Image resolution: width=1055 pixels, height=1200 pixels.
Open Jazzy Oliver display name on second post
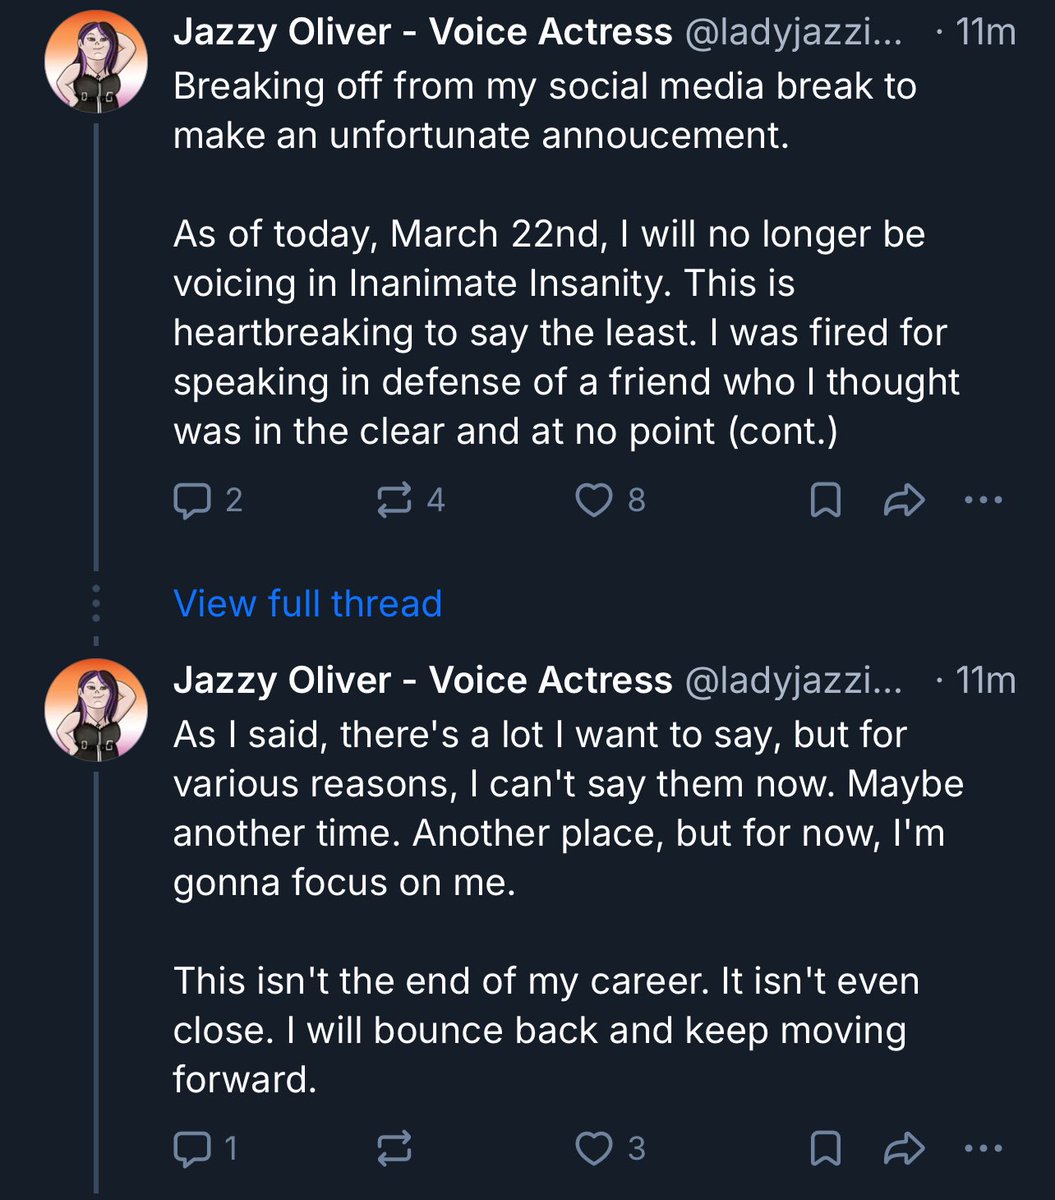tap(422, 681)
